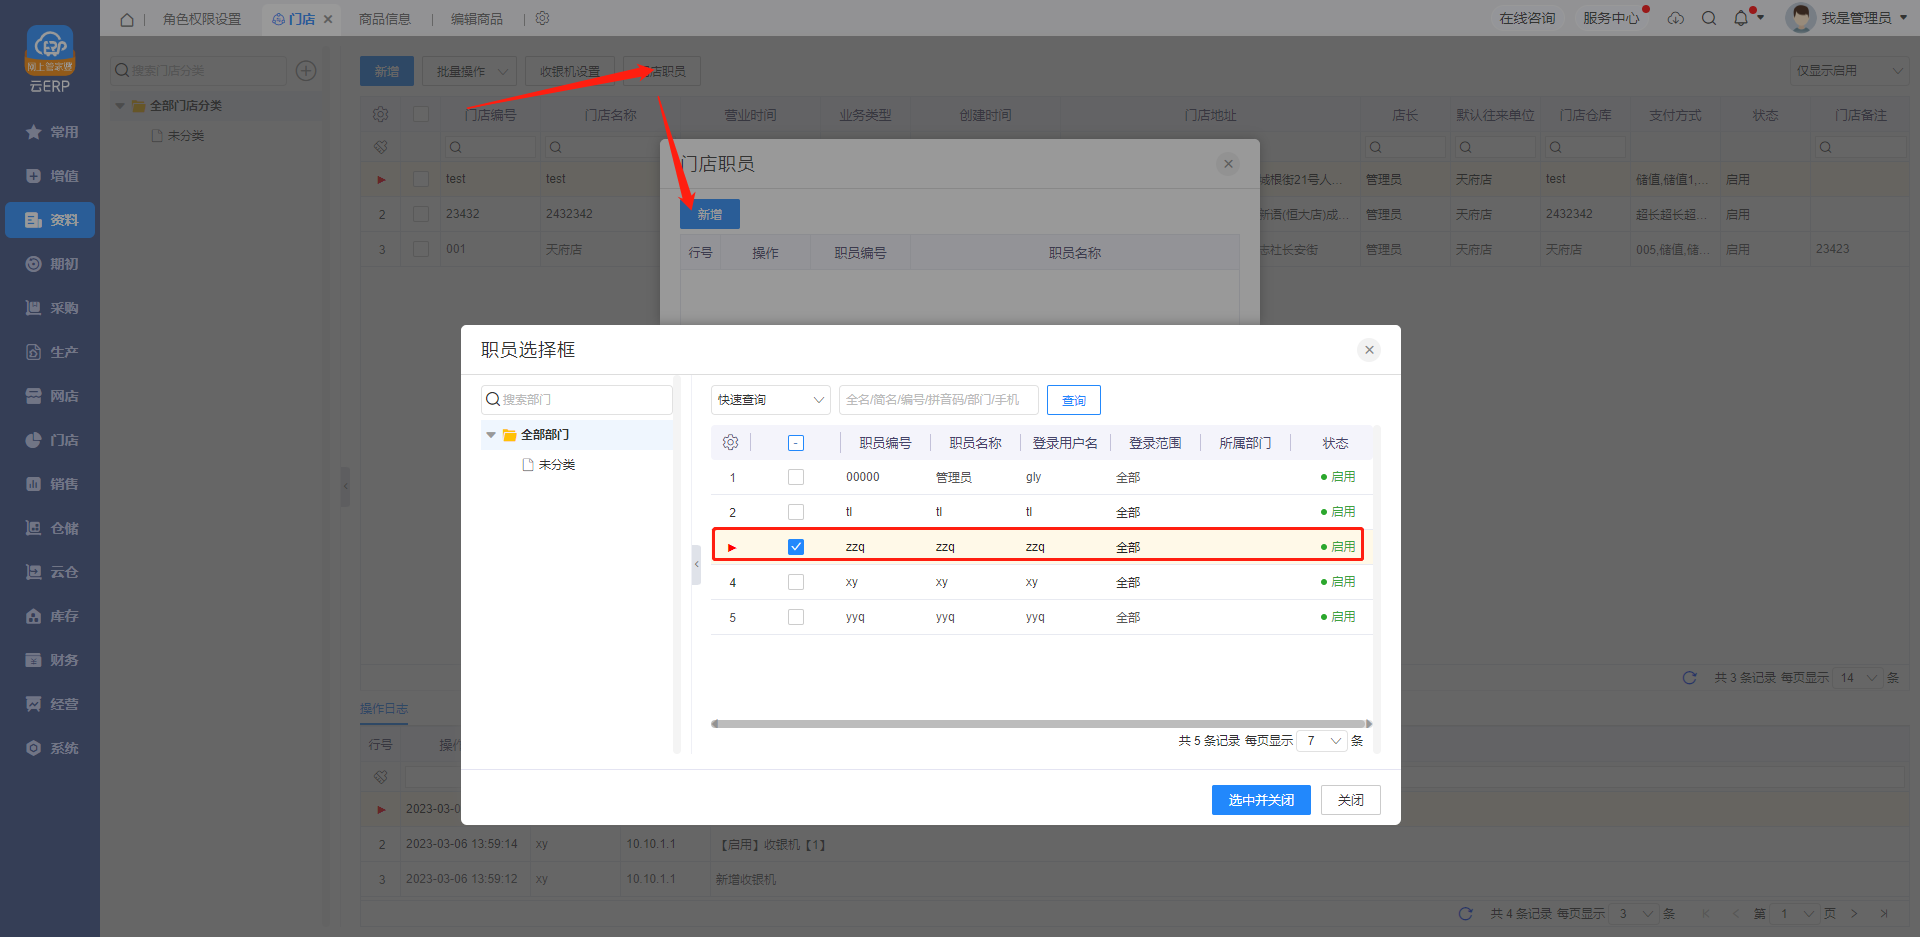This screenshot has height=937, width=1920.
Task: Open 经营 in the sidebar
Action: click(50, 704)
